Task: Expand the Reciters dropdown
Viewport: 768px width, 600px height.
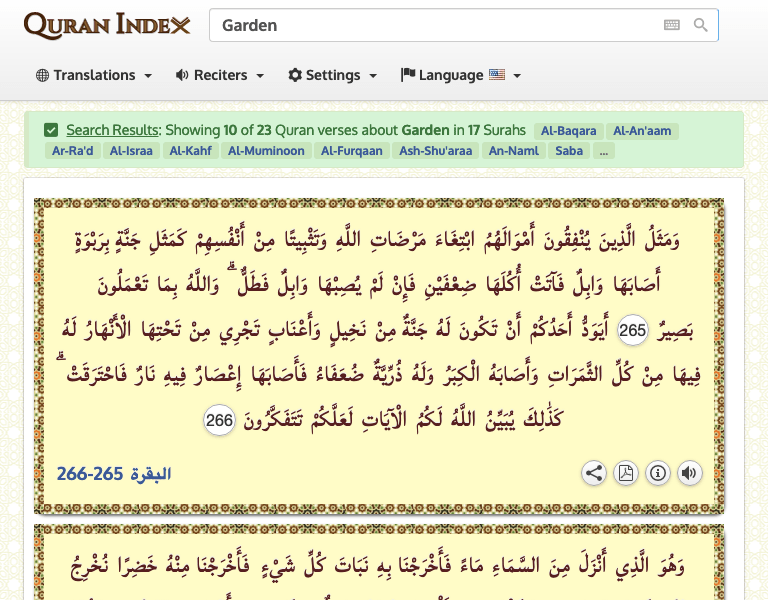Action: (x=220, y=75)
